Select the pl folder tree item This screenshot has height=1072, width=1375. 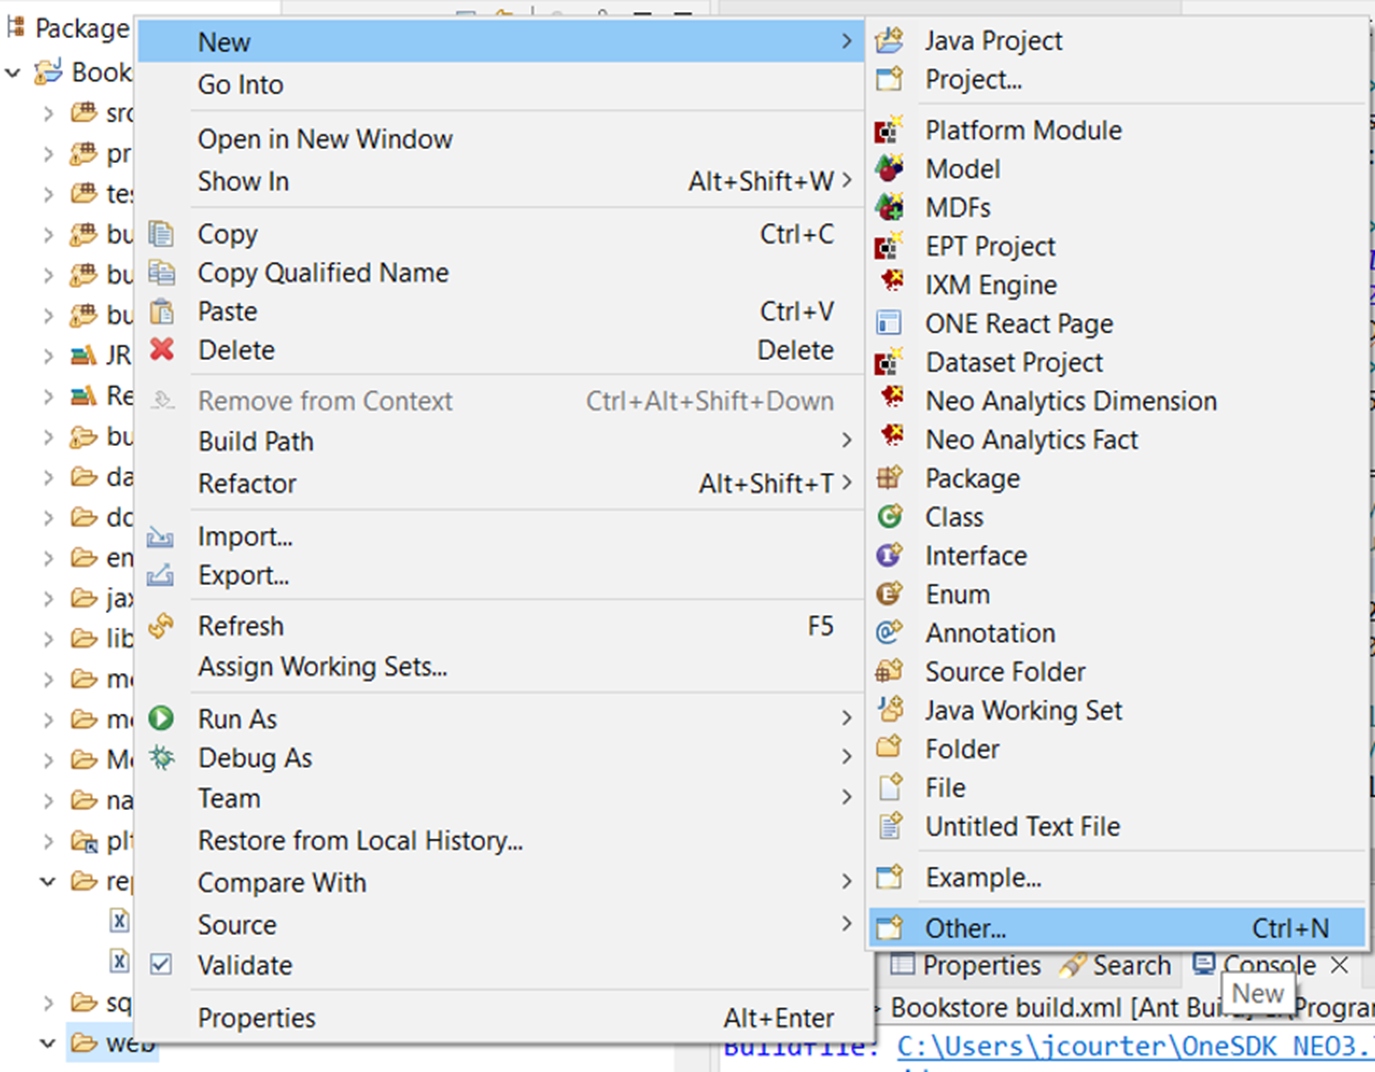pos(101,841)
